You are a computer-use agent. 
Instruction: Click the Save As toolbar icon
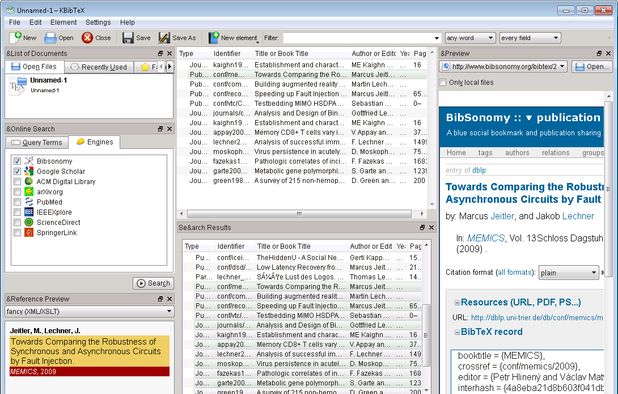click(164, 38)
